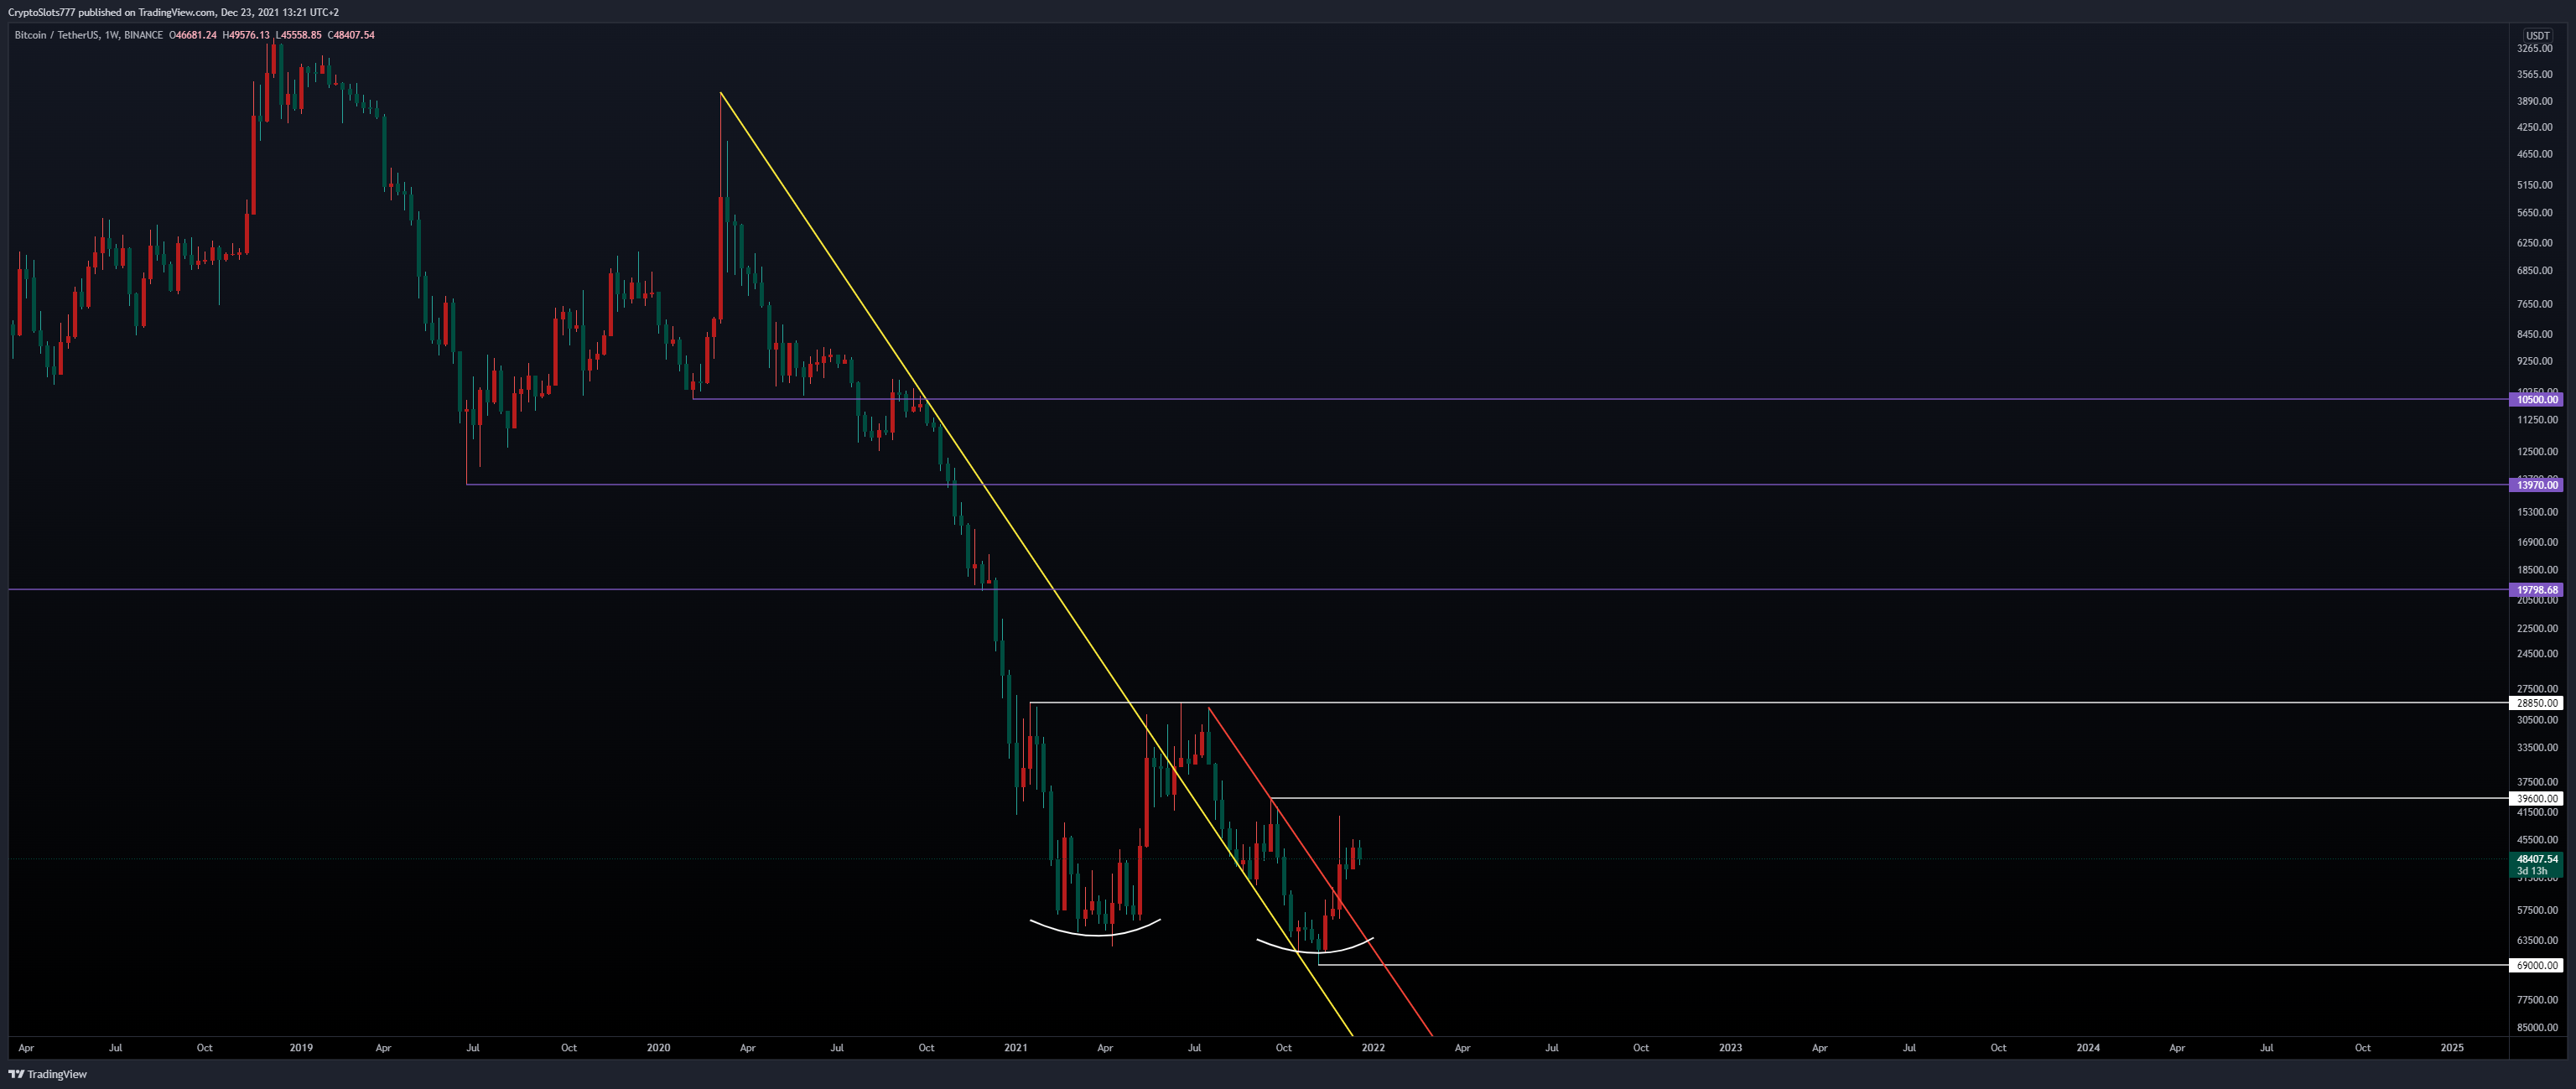This screenshot has height=1089, width=2576.
Task: Click the 8450.00 price axis tick
Action: (x=2535, y=334)
